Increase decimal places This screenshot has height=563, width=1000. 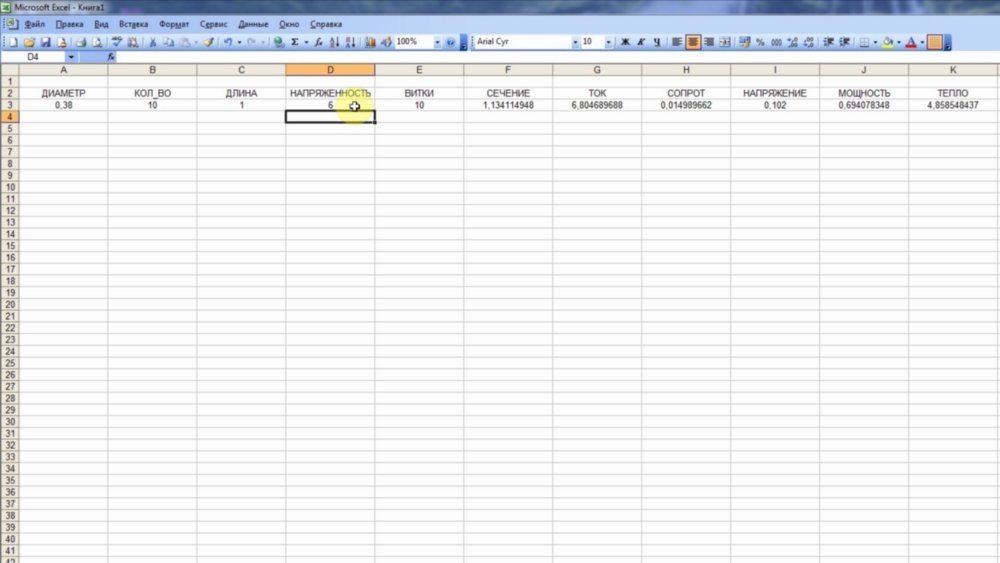(x=792, y=42)
